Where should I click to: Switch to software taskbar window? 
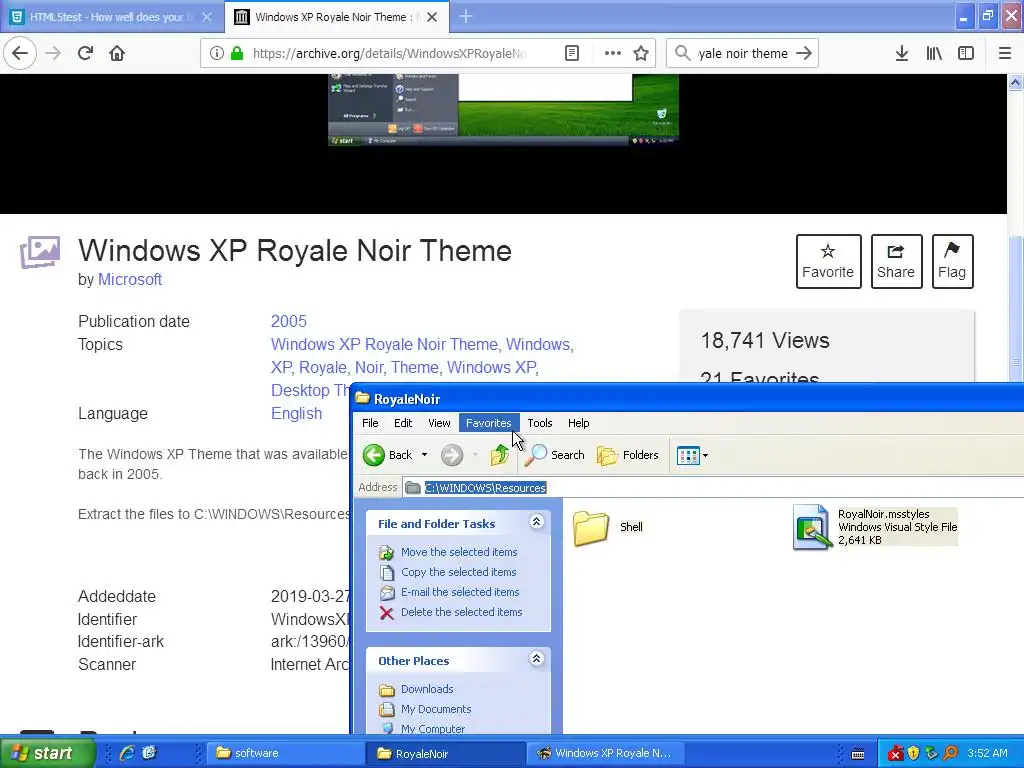tap(285, 753)
